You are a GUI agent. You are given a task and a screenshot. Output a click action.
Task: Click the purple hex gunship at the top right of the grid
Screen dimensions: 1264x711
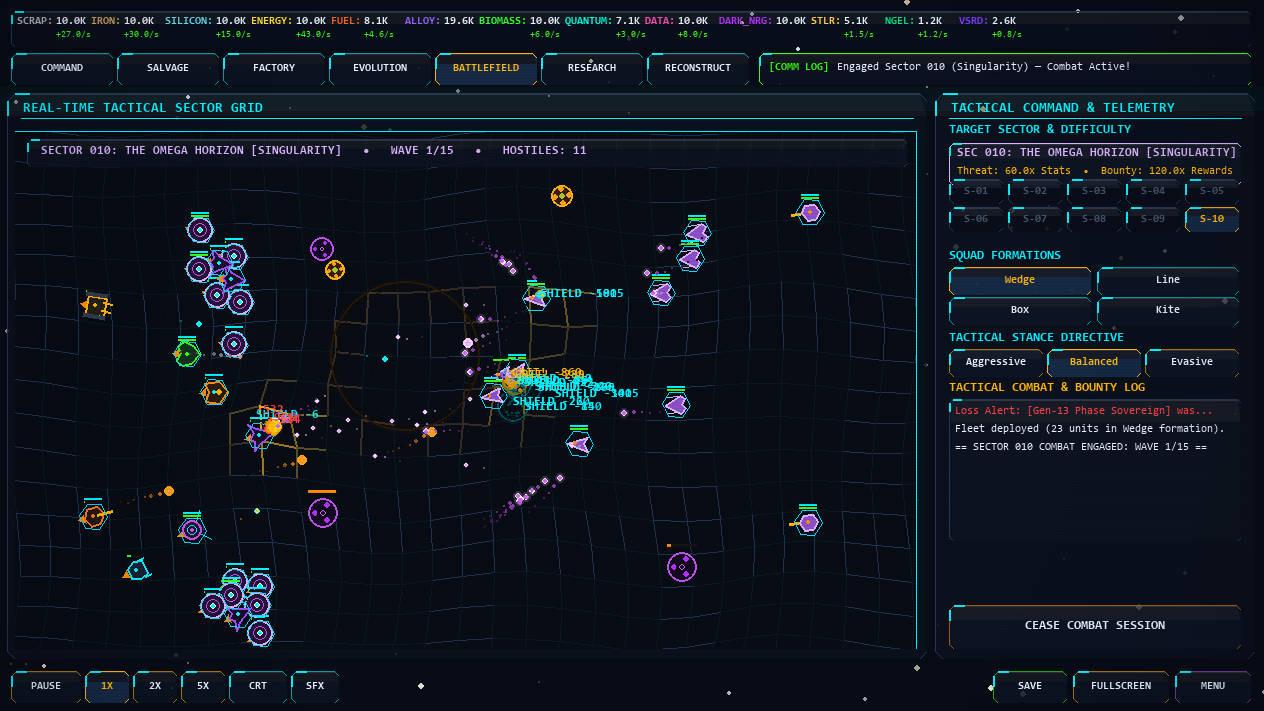809,212
